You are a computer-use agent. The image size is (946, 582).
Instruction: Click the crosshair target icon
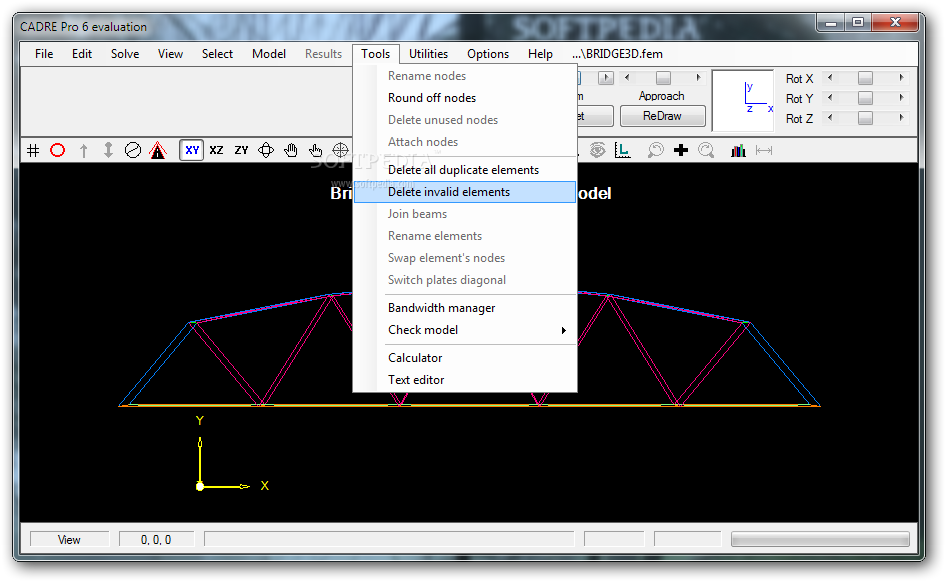pos(341,150)
